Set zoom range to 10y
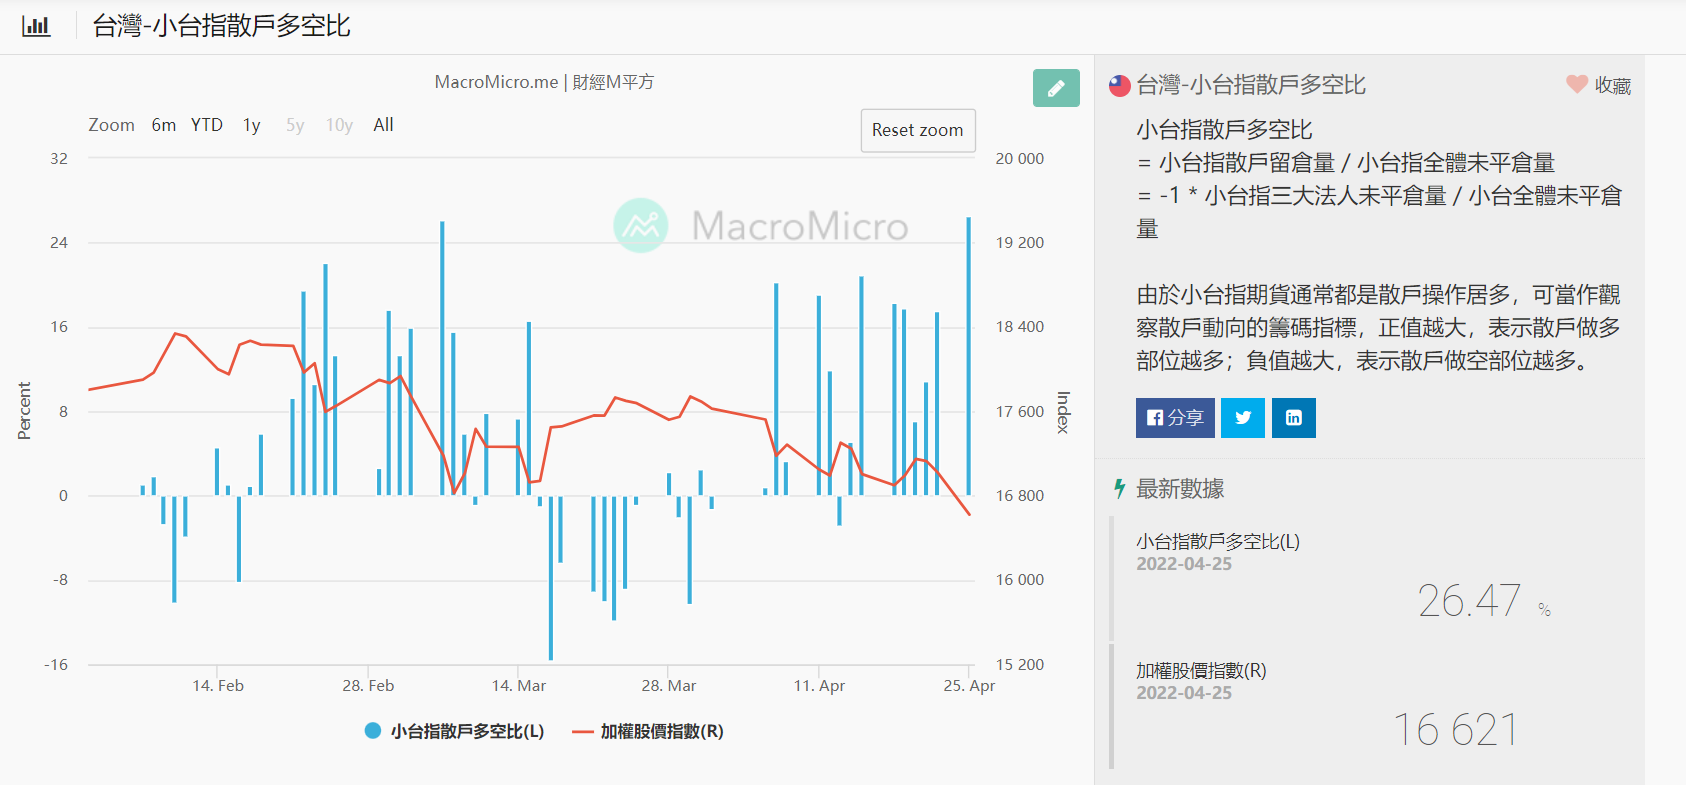Image resolution: width=1686 pixels, height=785 pixels. click(x=339, y=125)
